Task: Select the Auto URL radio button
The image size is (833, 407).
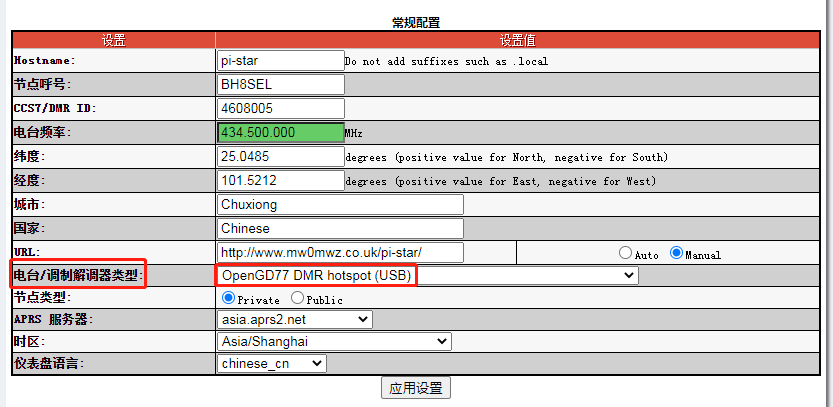Action: (x=626, y=253)
